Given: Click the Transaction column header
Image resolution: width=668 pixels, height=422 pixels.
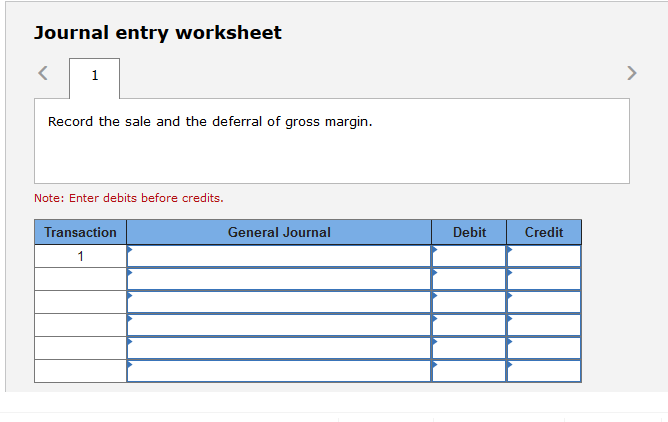Looking at the screenshot, I should (81, 232).
